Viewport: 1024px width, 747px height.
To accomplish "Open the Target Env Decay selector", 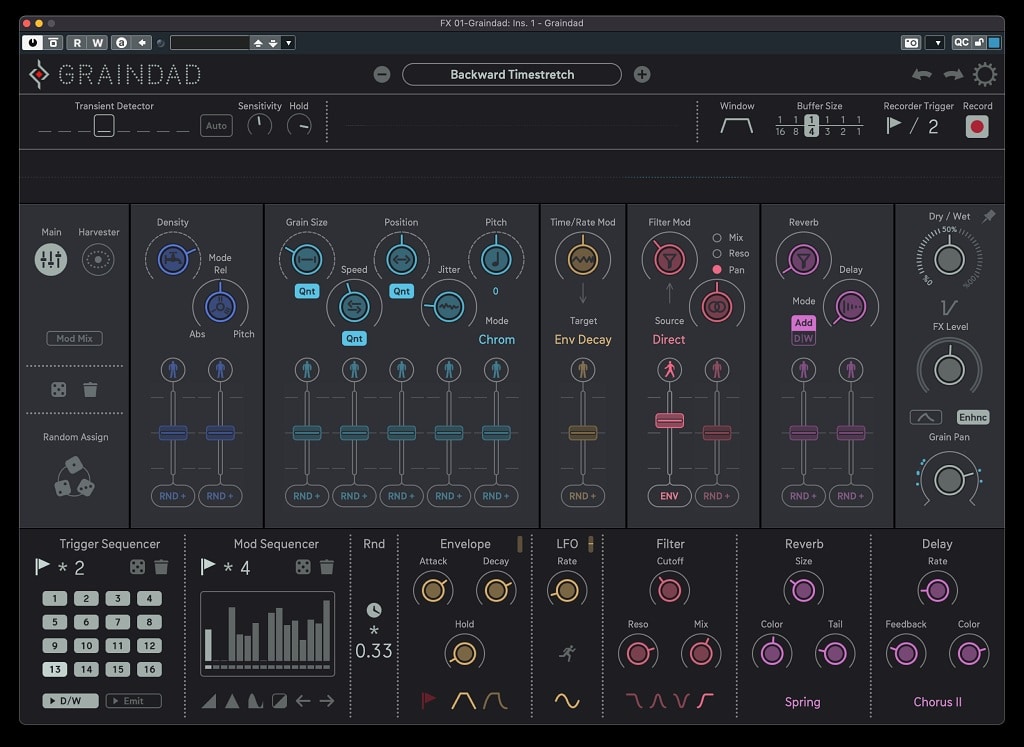I will tap(583, 340).
